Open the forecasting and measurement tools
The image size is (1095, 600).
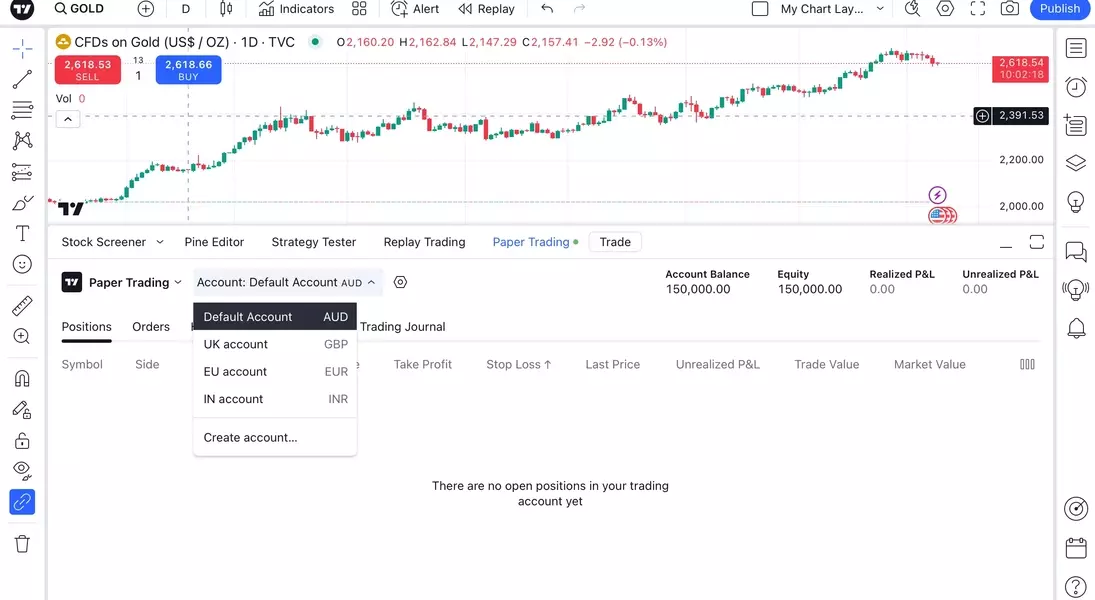click(x=22, y=172)
